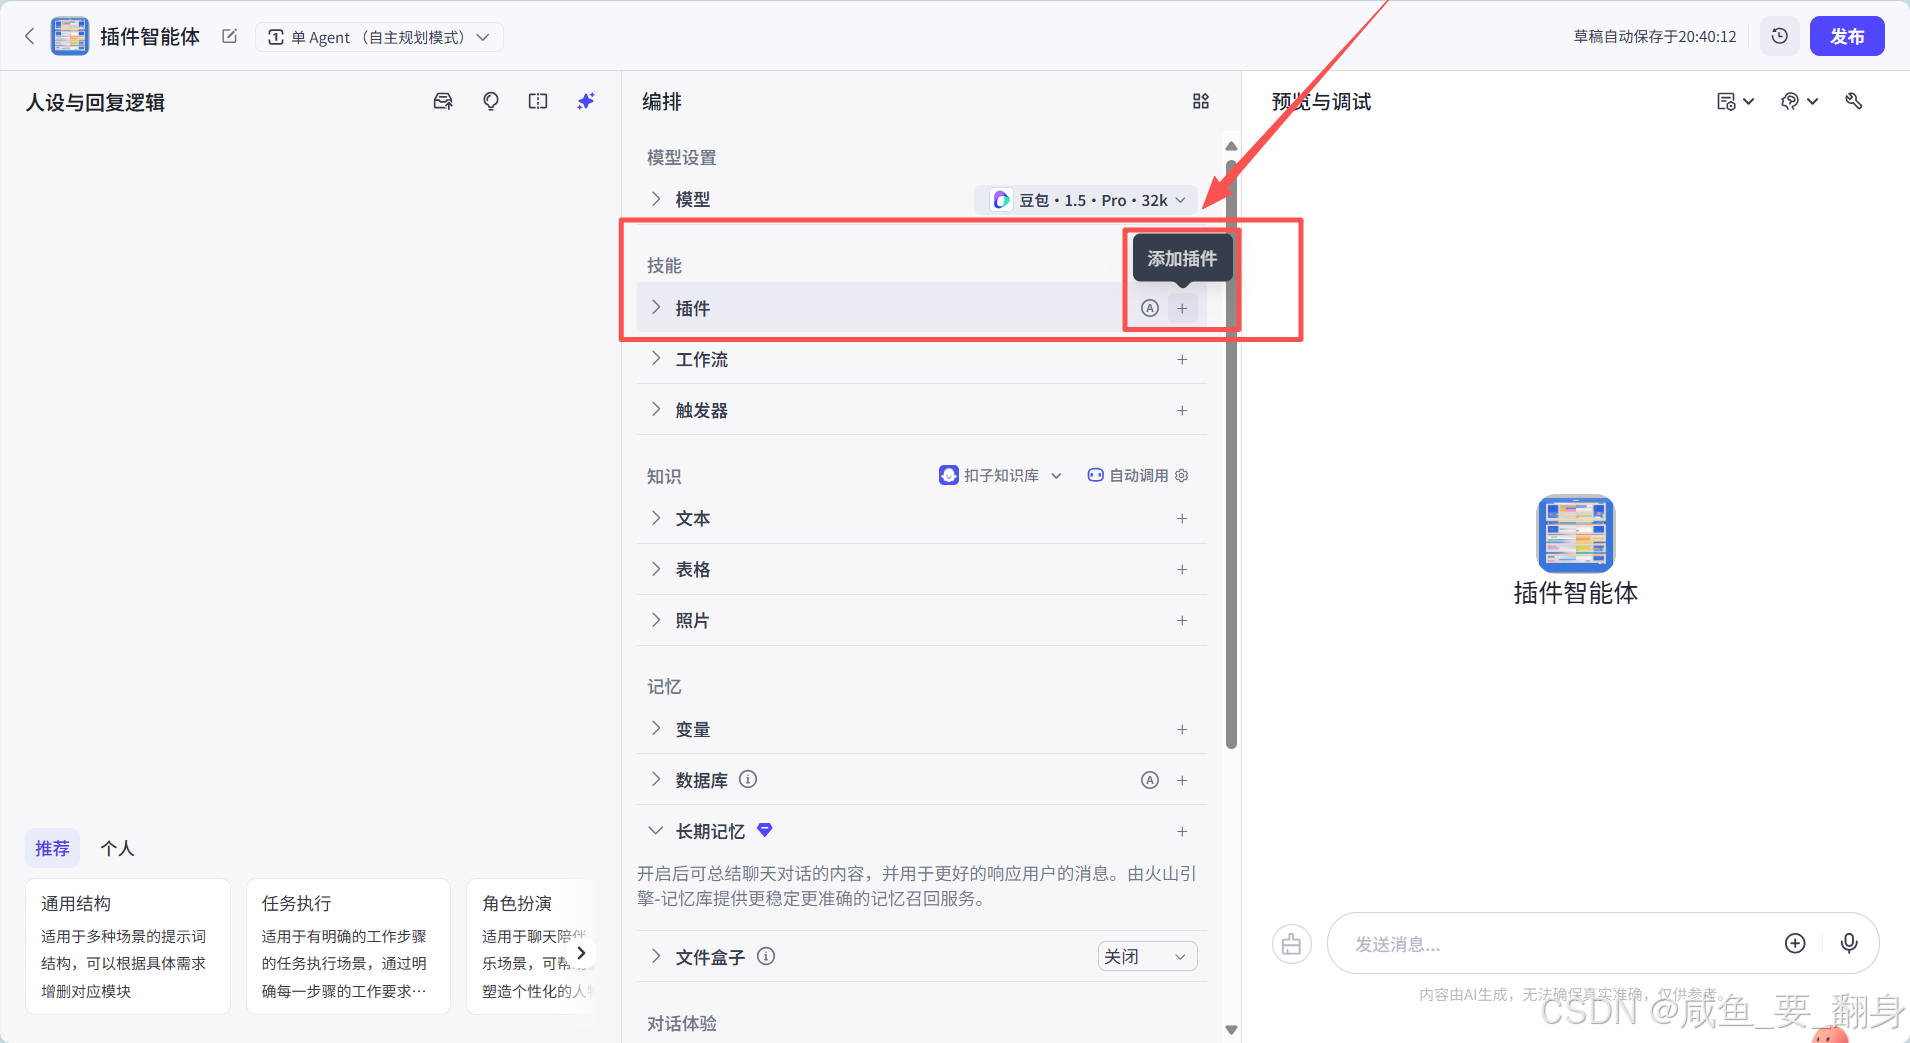Viewport: 1910px width, 1043px height.
Task: Add a 工作流 with plus
Action: [1182, 359]
